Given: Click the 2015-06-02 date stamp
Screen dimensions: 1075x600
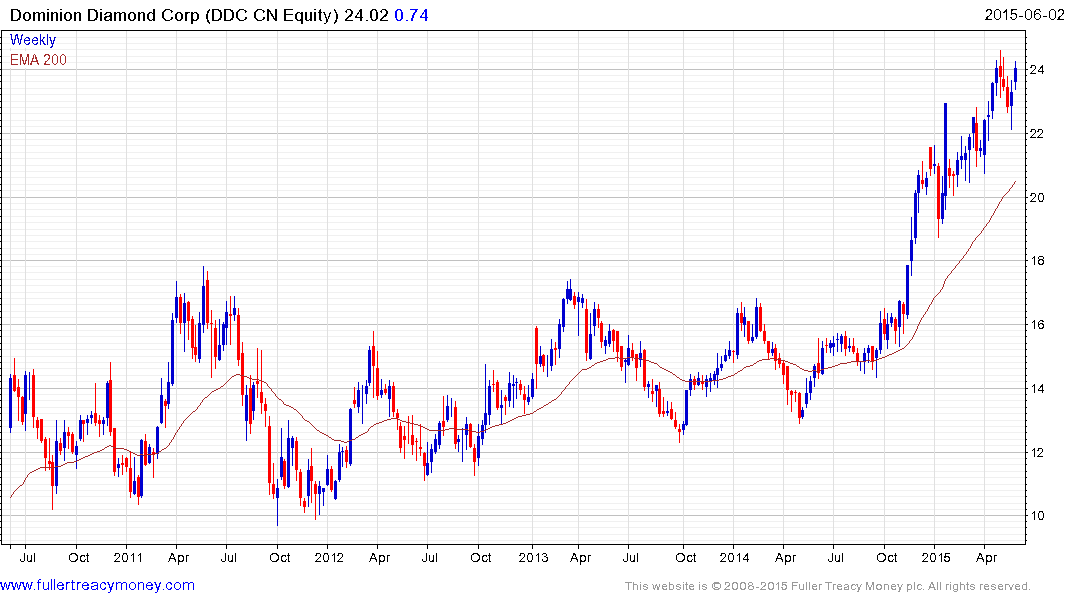Looking at the screenshot, I should tap(1024, 15).
